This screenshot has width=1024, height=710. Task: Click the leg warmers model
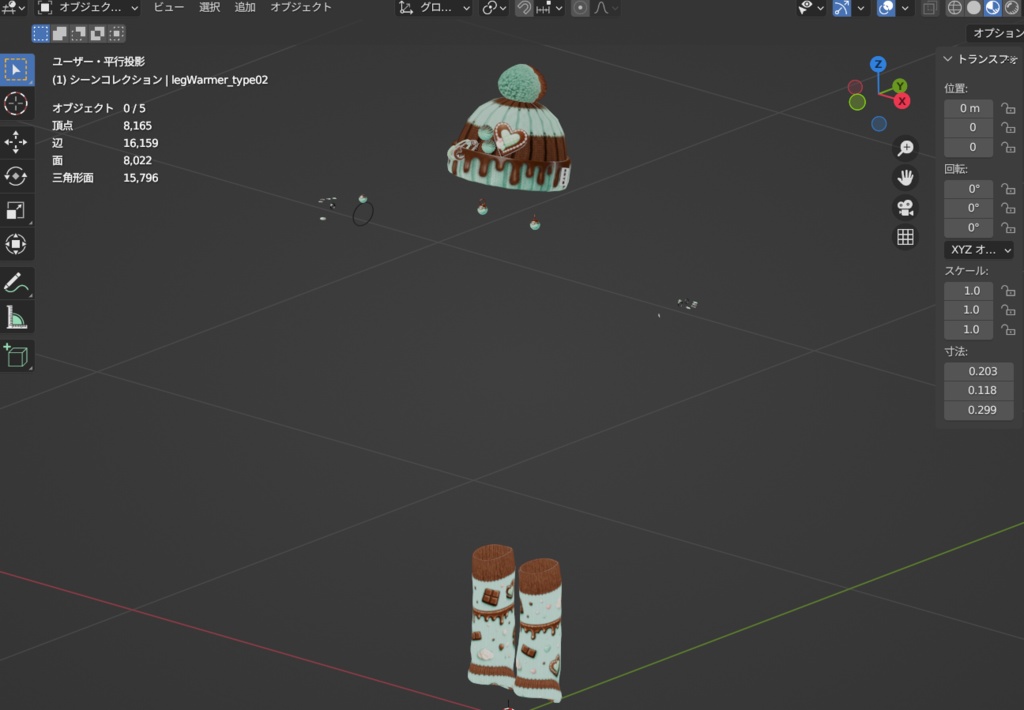pos(515,624)
